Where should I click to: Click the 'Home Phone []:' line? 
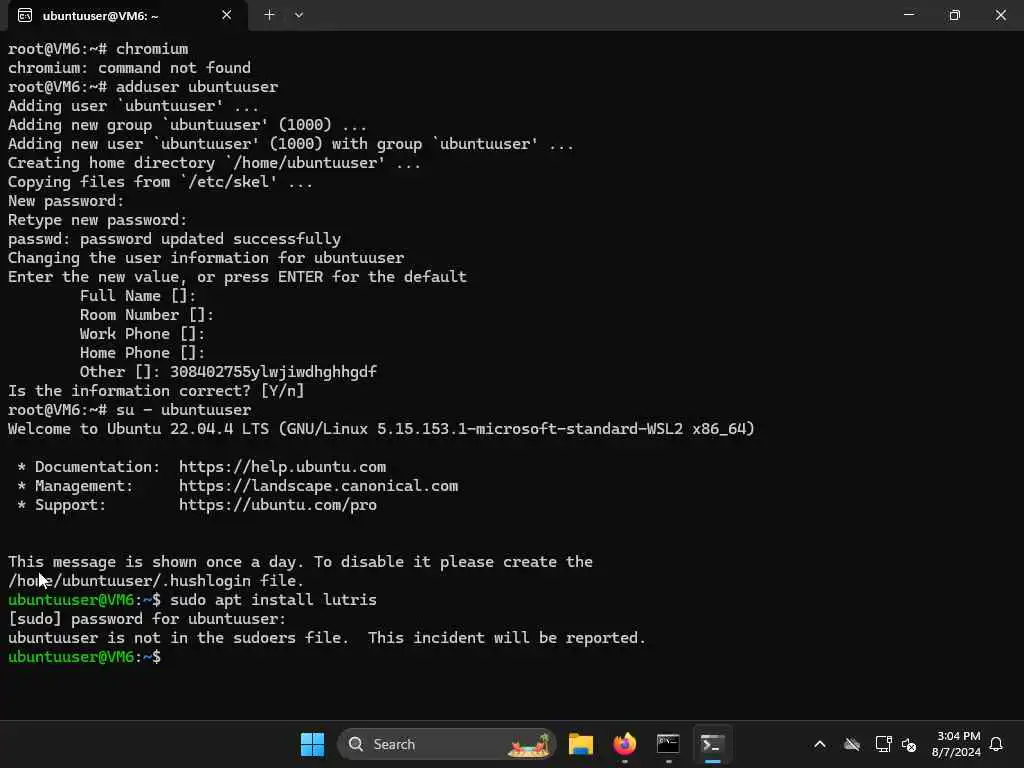[x=142, y=353]
